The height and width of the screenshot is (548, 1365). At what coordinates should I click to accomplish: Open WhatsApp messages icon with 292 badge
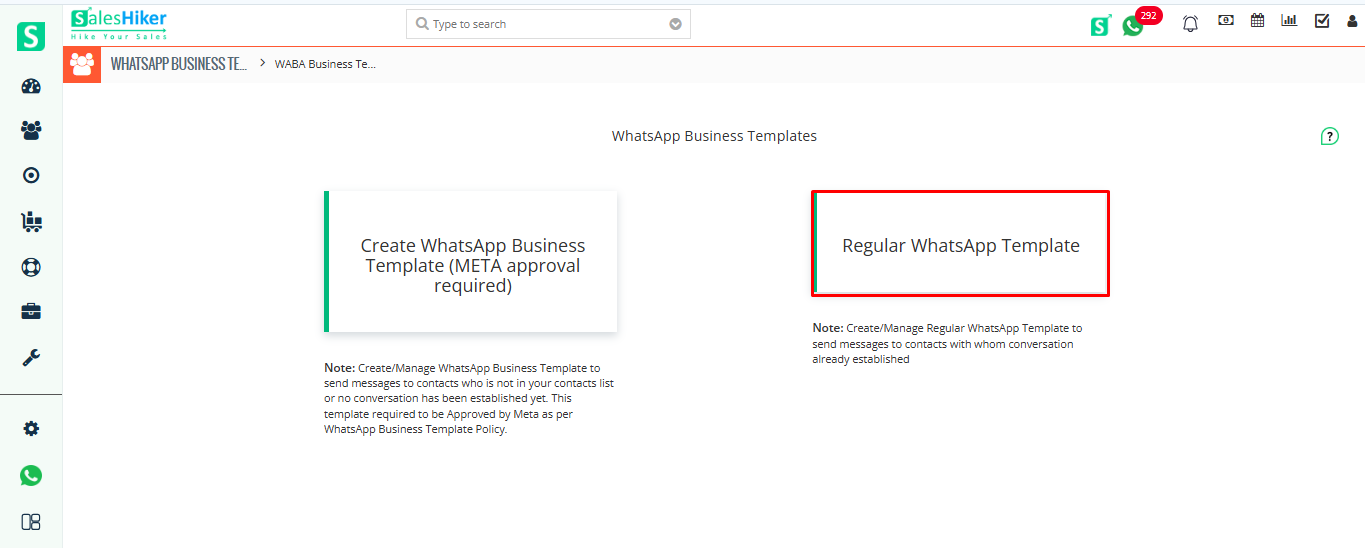[x=1133, y=26]
